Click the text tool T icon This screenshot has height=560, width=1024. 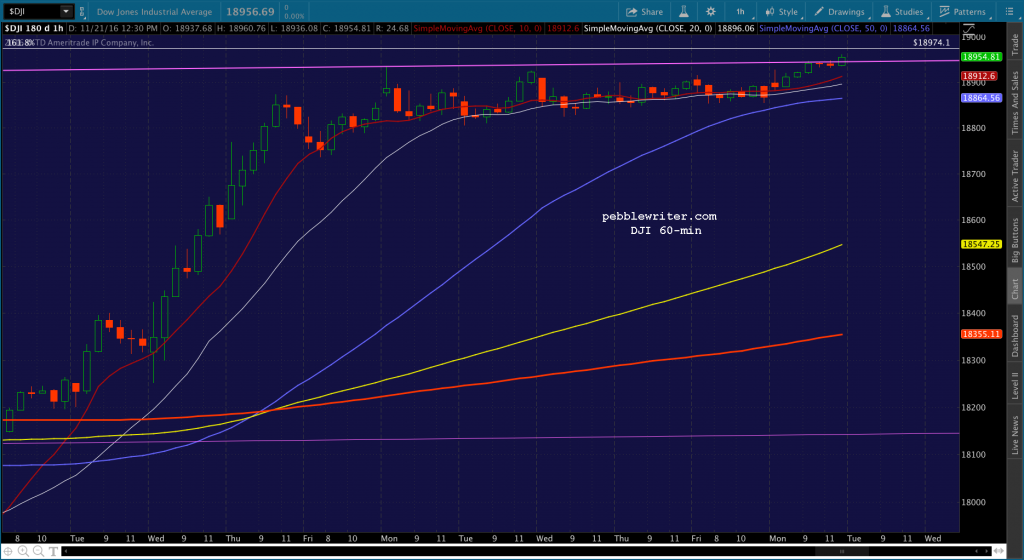[x=53, y=552]
